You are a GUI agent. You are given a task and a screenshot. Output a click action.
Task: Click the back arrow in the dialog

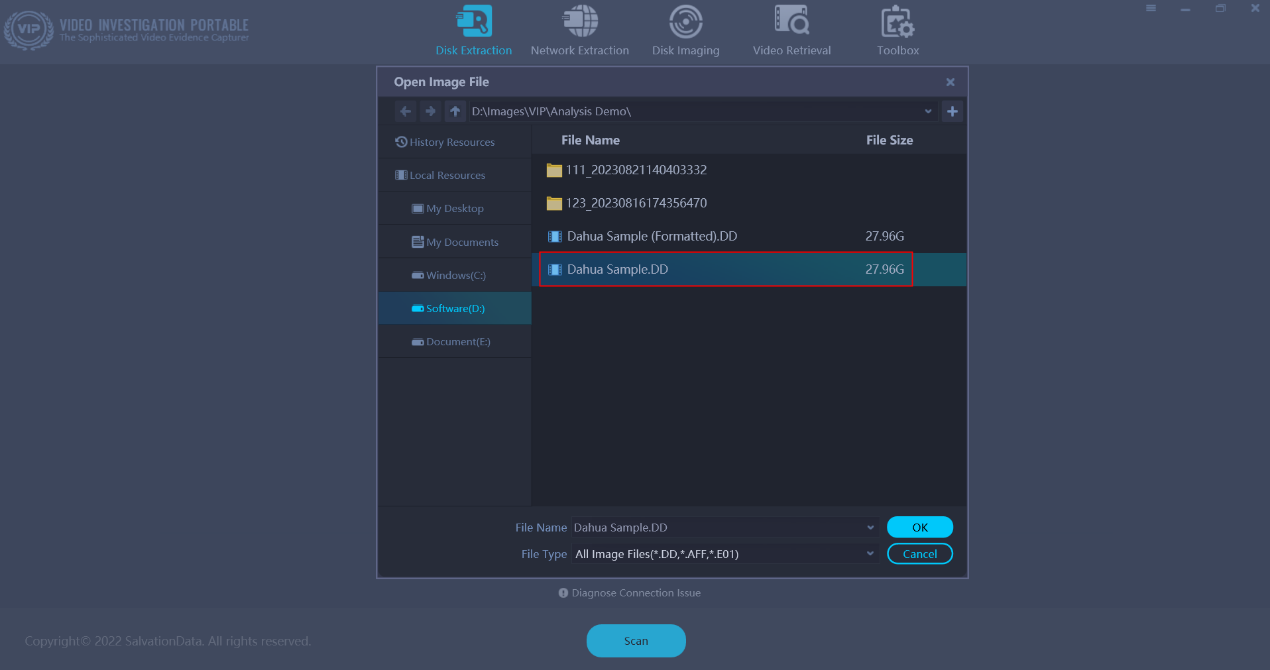(x=405, y=111)
